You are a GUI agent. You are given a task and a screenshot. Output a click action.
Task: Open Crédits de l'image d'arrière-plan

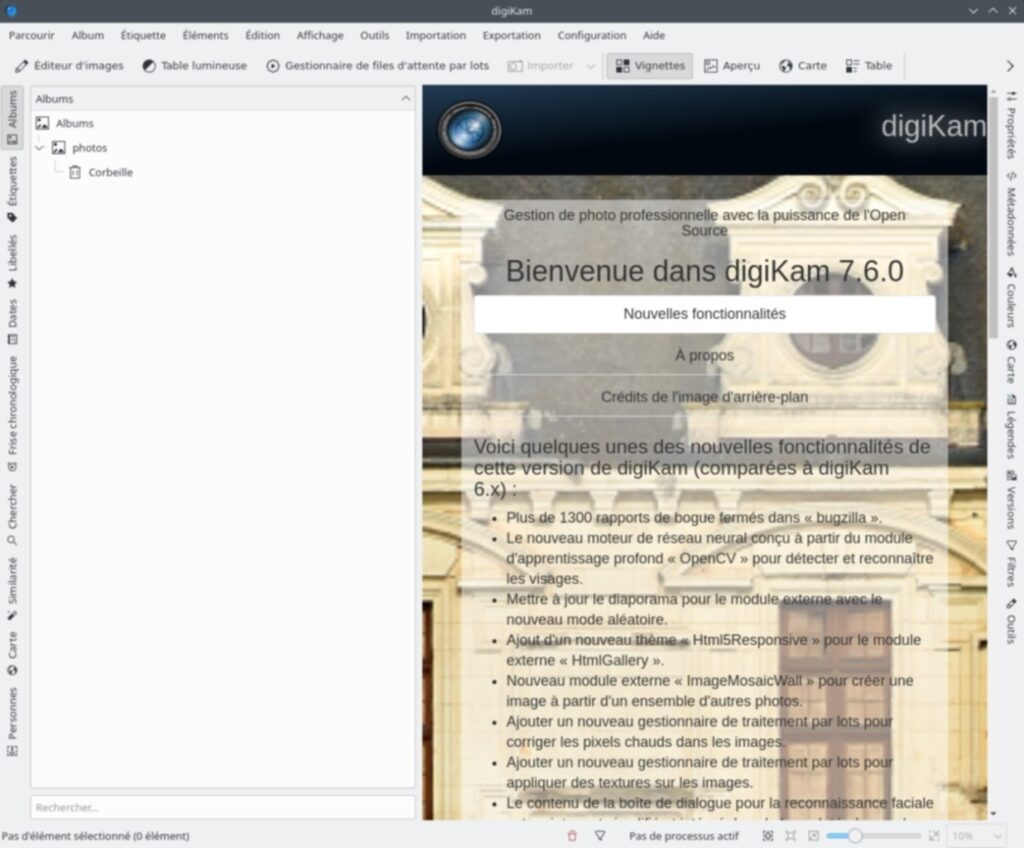tap(704, 397)
